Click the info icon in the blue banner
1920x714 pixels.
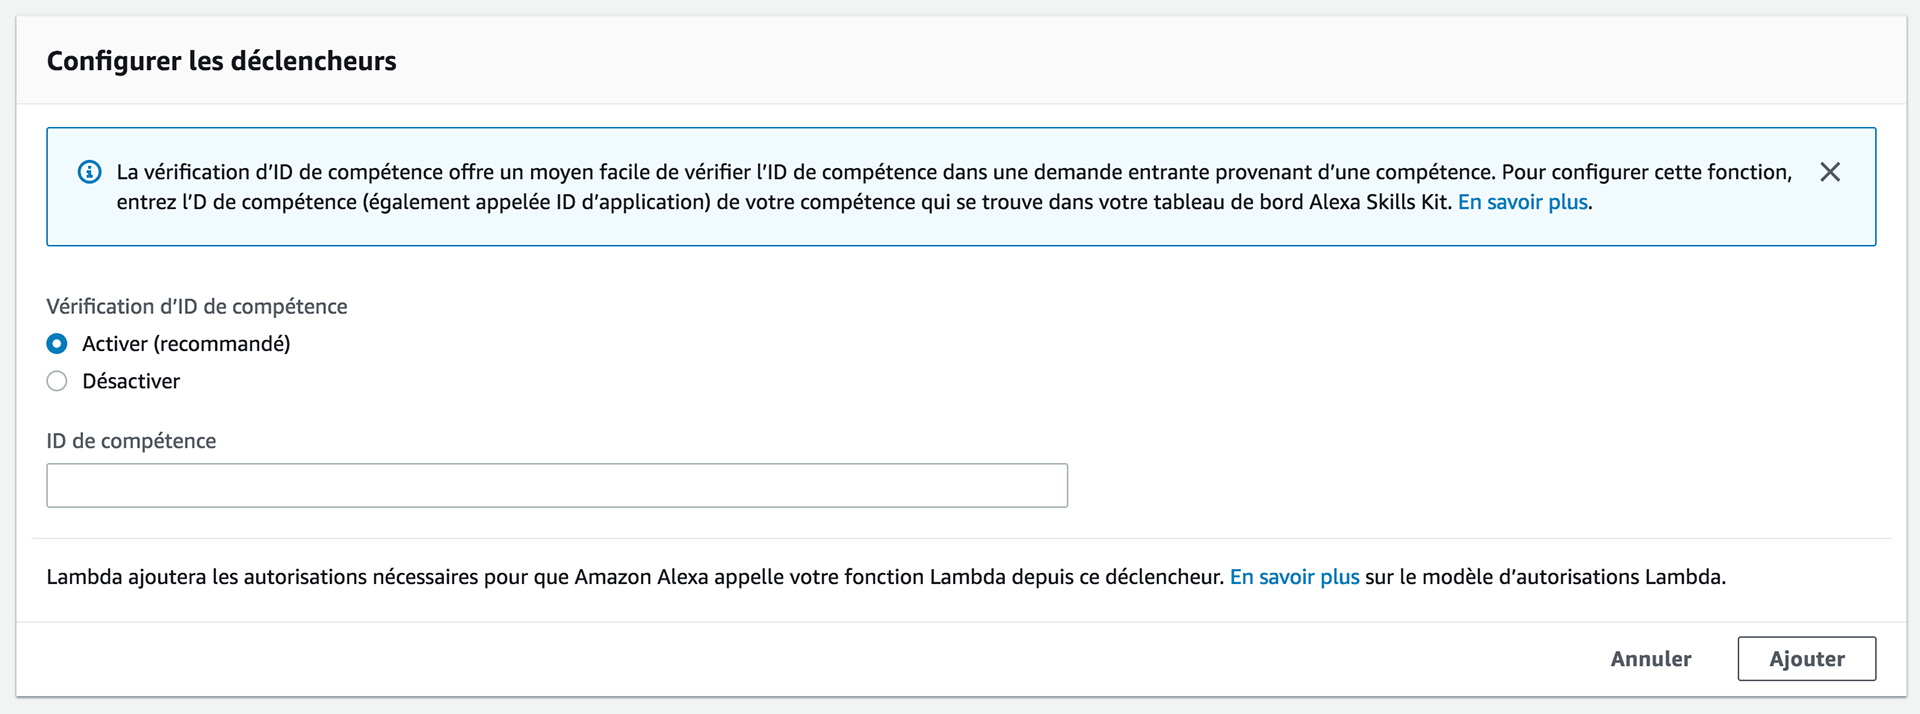point(89,172)
